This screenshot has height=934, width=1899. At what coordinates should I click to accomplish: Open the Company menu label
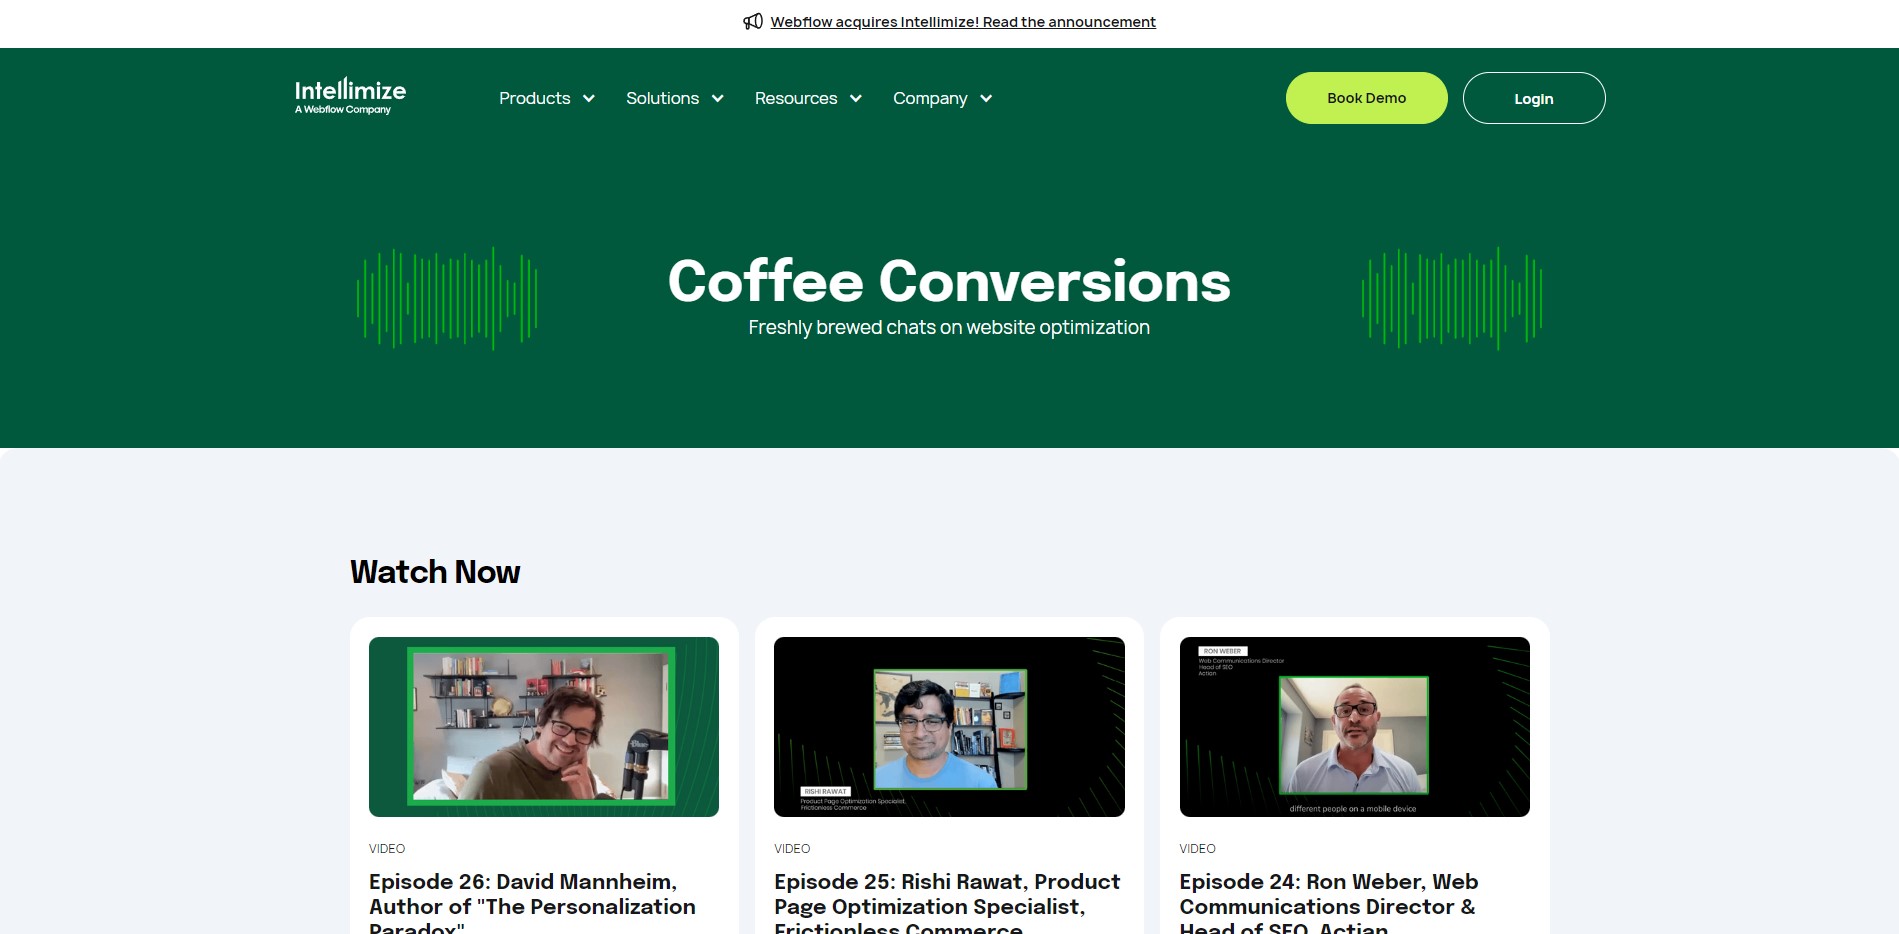click(x=930, y=98)
